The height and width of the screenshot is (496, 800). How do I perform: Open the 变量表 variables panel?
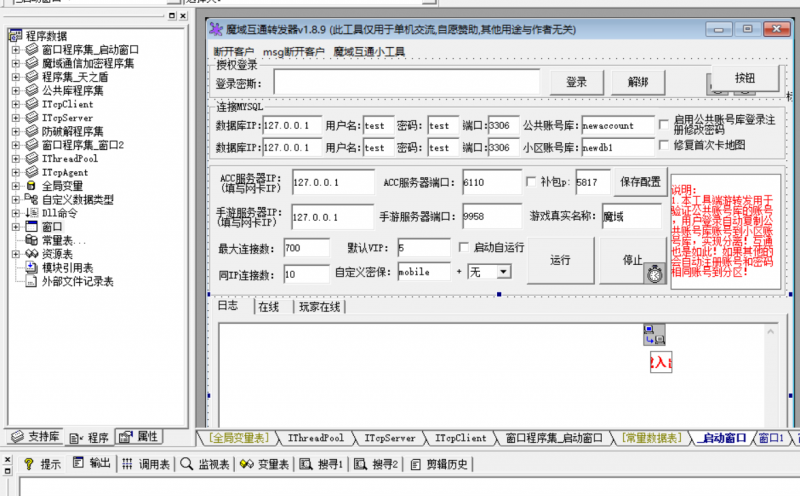[x=264, y=464]
